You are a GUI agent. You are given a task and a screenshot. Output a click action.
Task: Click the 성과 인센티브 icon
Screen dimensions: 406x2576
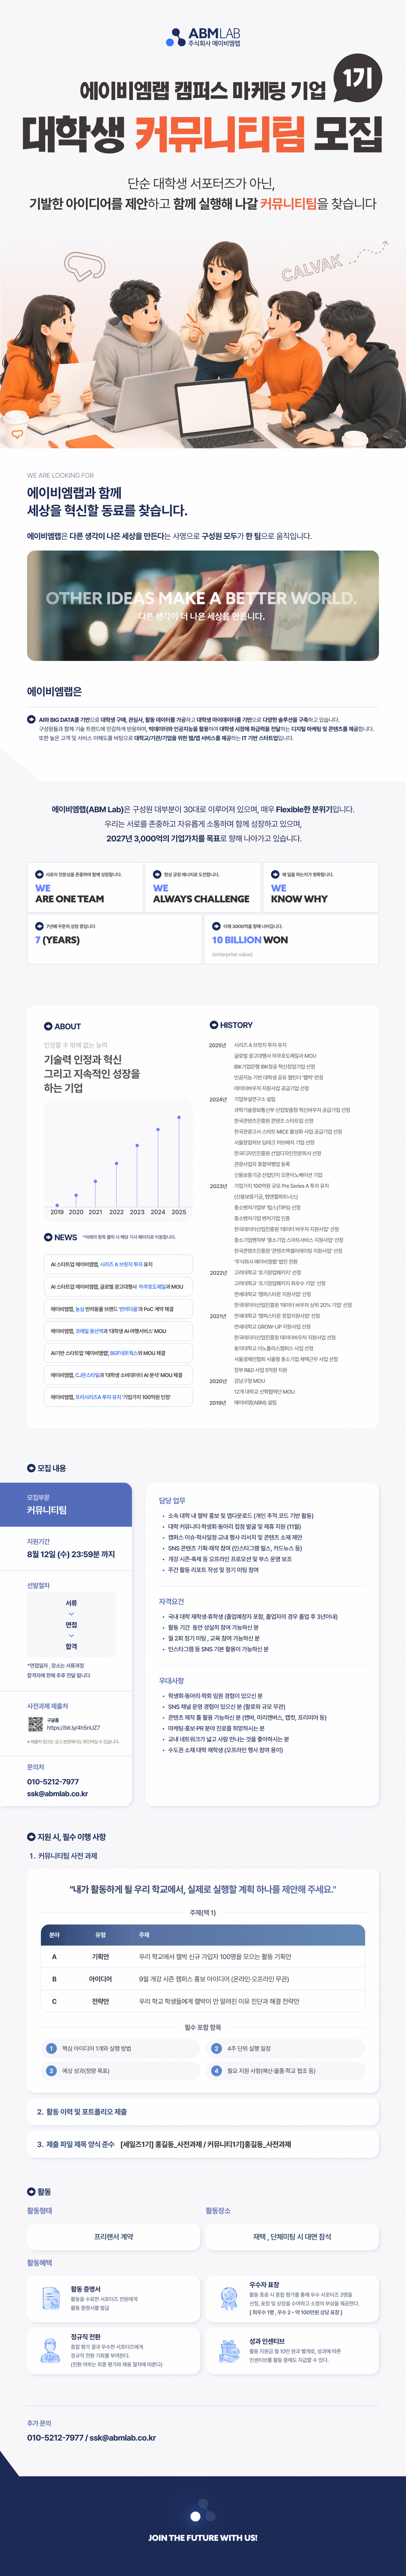(x=229, y=2350)
